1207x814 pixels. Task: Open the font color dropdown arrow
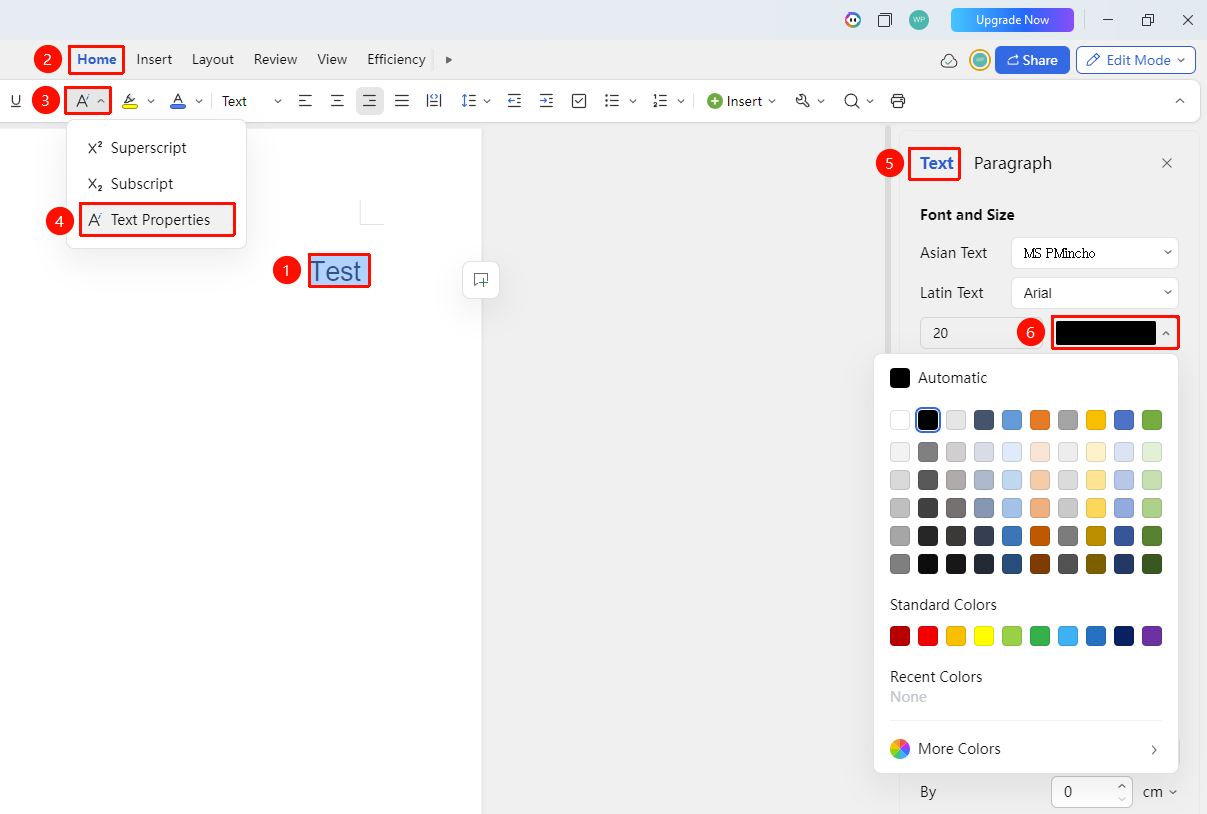coord(199,101)
